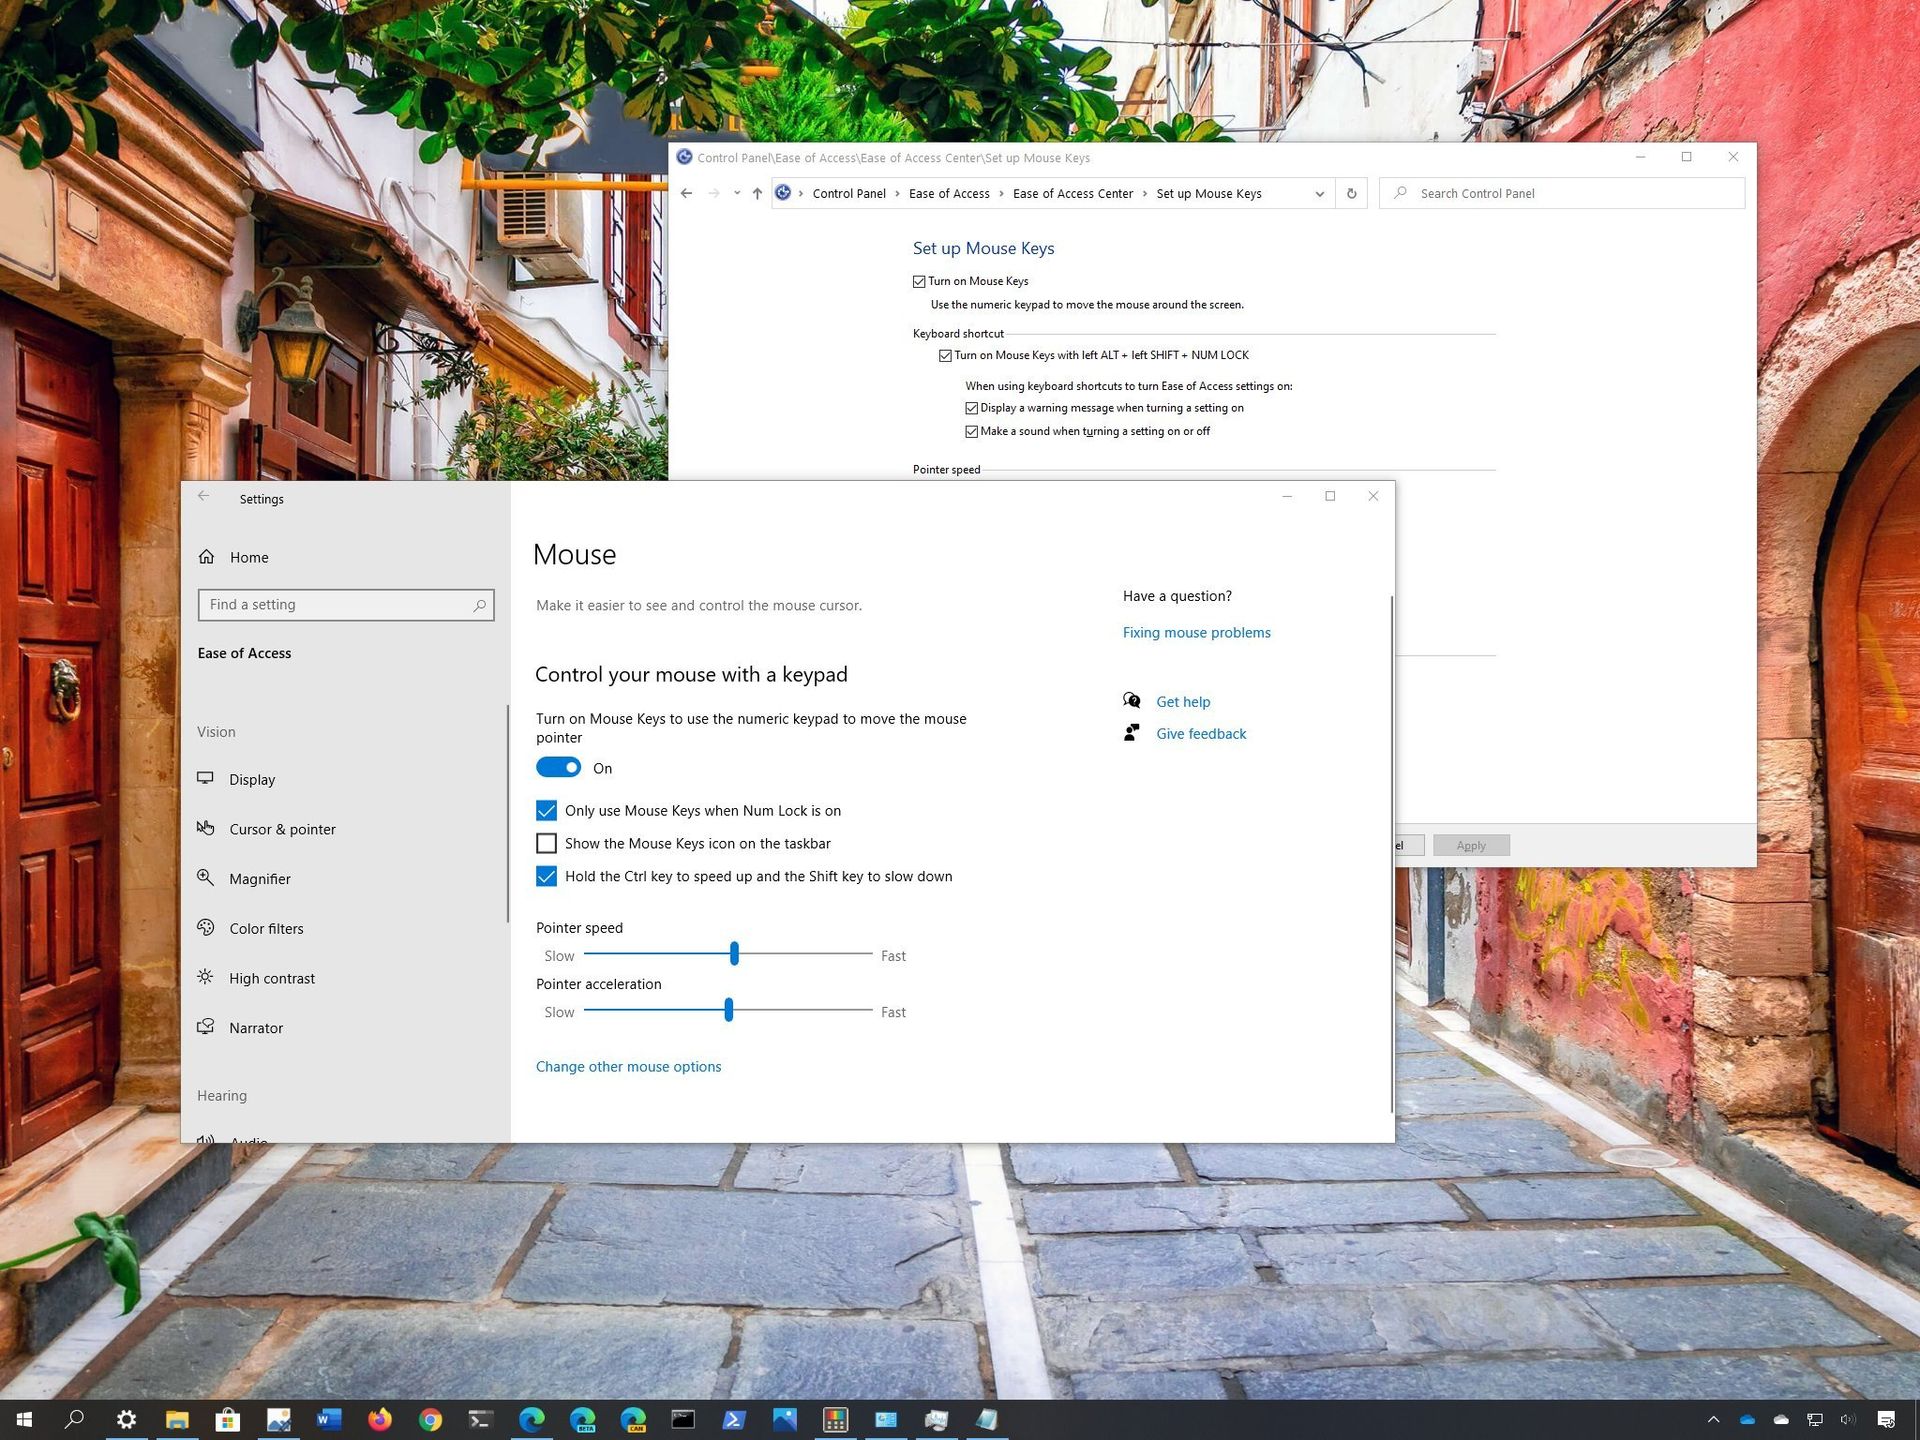Viewport: 1920px width, 1440px height.
Task: Uncheck Only use Mouse Keys when Num Lock is on
Action: [x=546, y=810]
